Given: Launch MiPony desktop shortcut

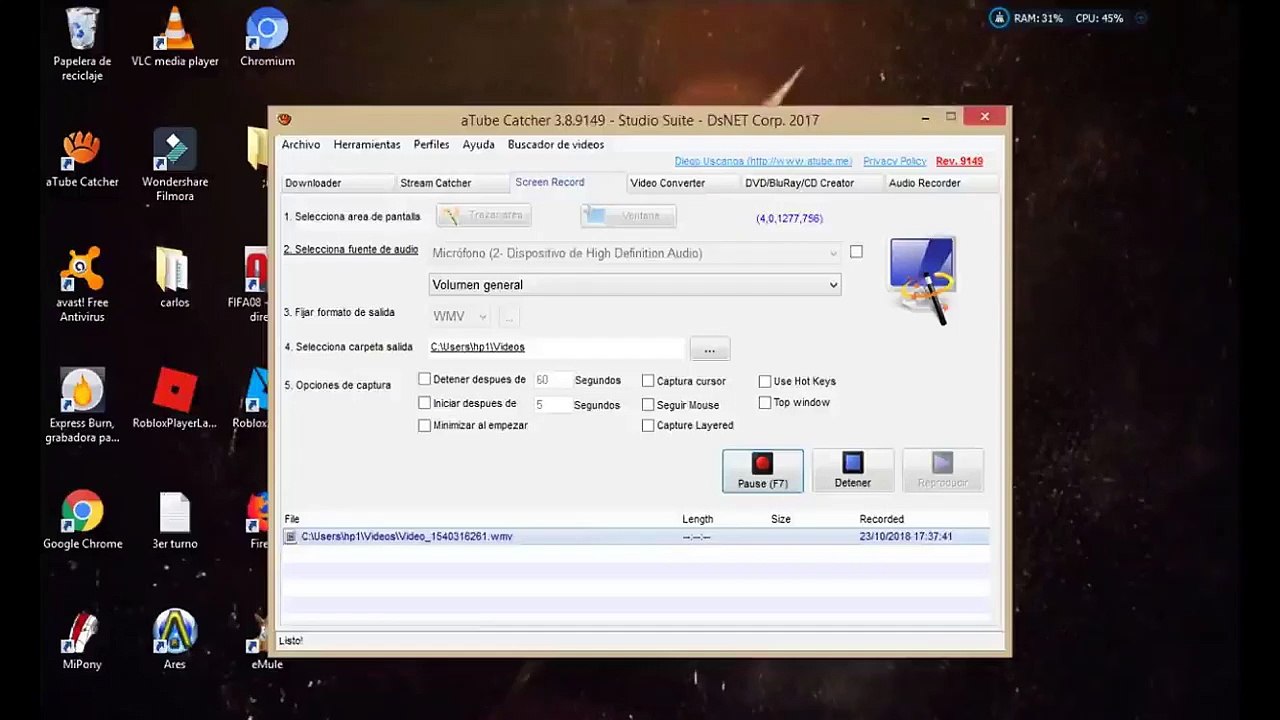Looking at the screenshot, I should [x=82, y=640].
